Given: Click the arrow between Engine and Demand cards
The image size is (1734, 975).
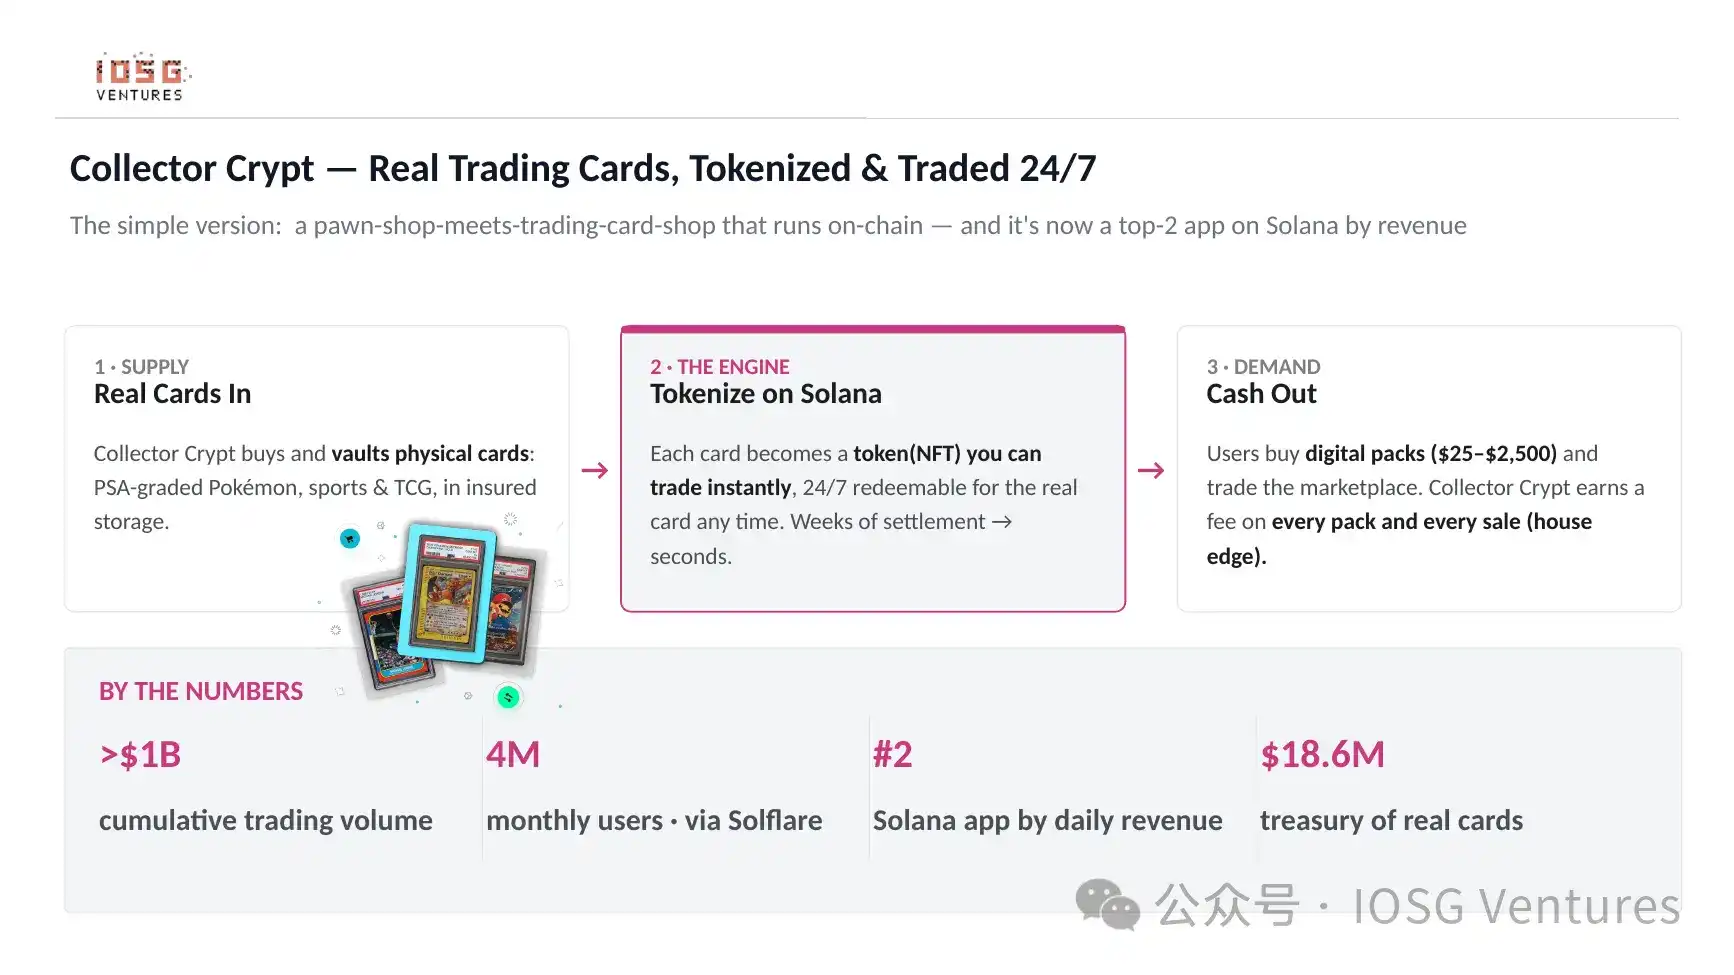Looking at the screenshot, I should point(1151,470).
